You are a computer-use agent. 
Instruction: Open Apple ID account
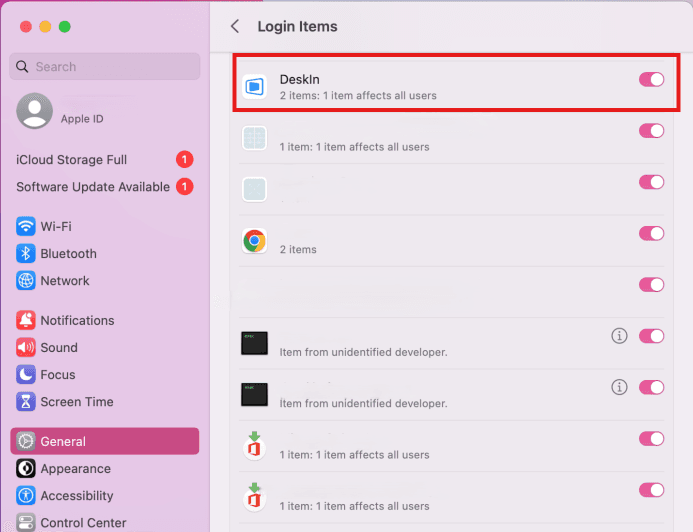point(105,111)
